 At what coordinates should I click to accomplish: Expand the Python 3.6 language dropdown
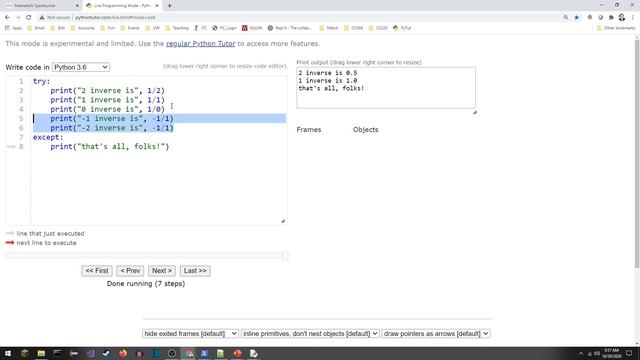tap(81, 67)
